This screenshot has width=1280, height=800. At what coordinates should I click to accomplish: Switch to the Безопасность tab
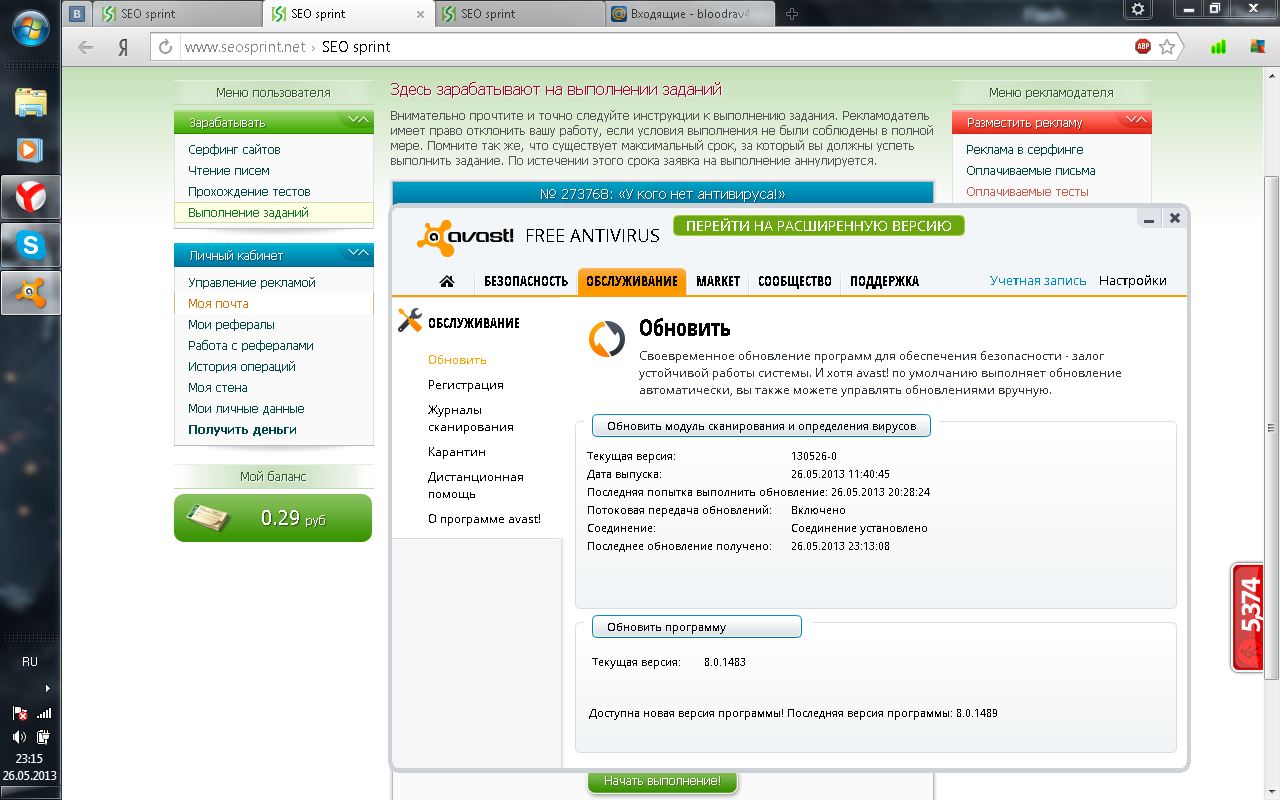click(x=526, y=281)
